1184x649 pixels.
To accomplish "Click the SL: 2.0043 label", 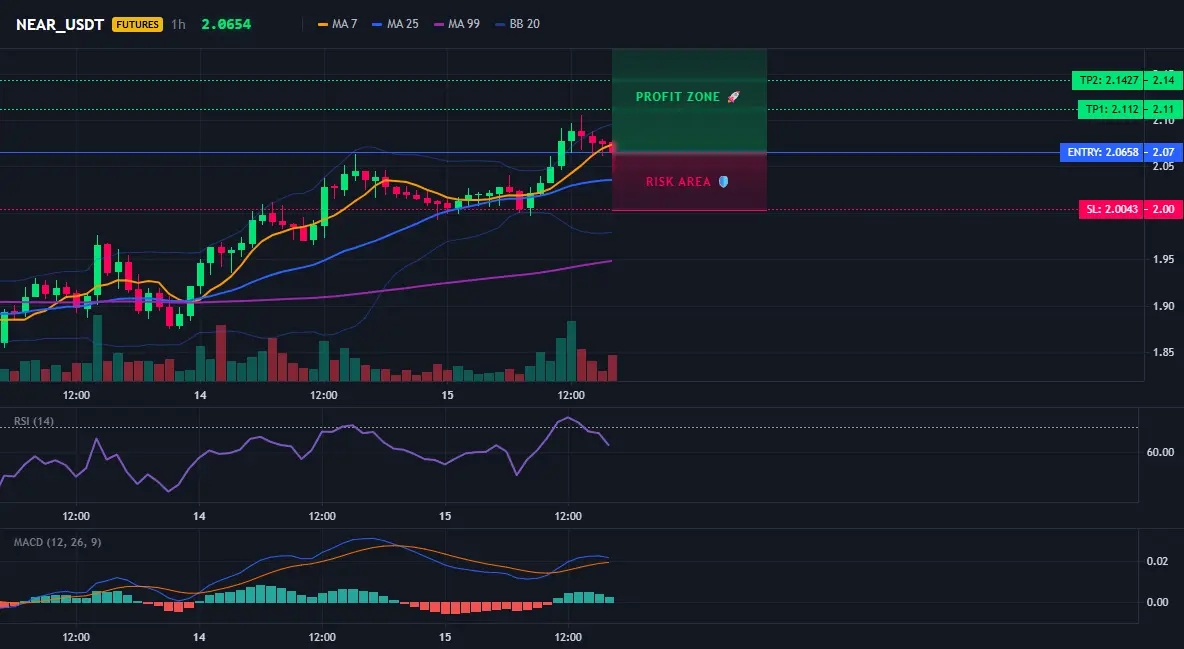I will pos(1111,209).
